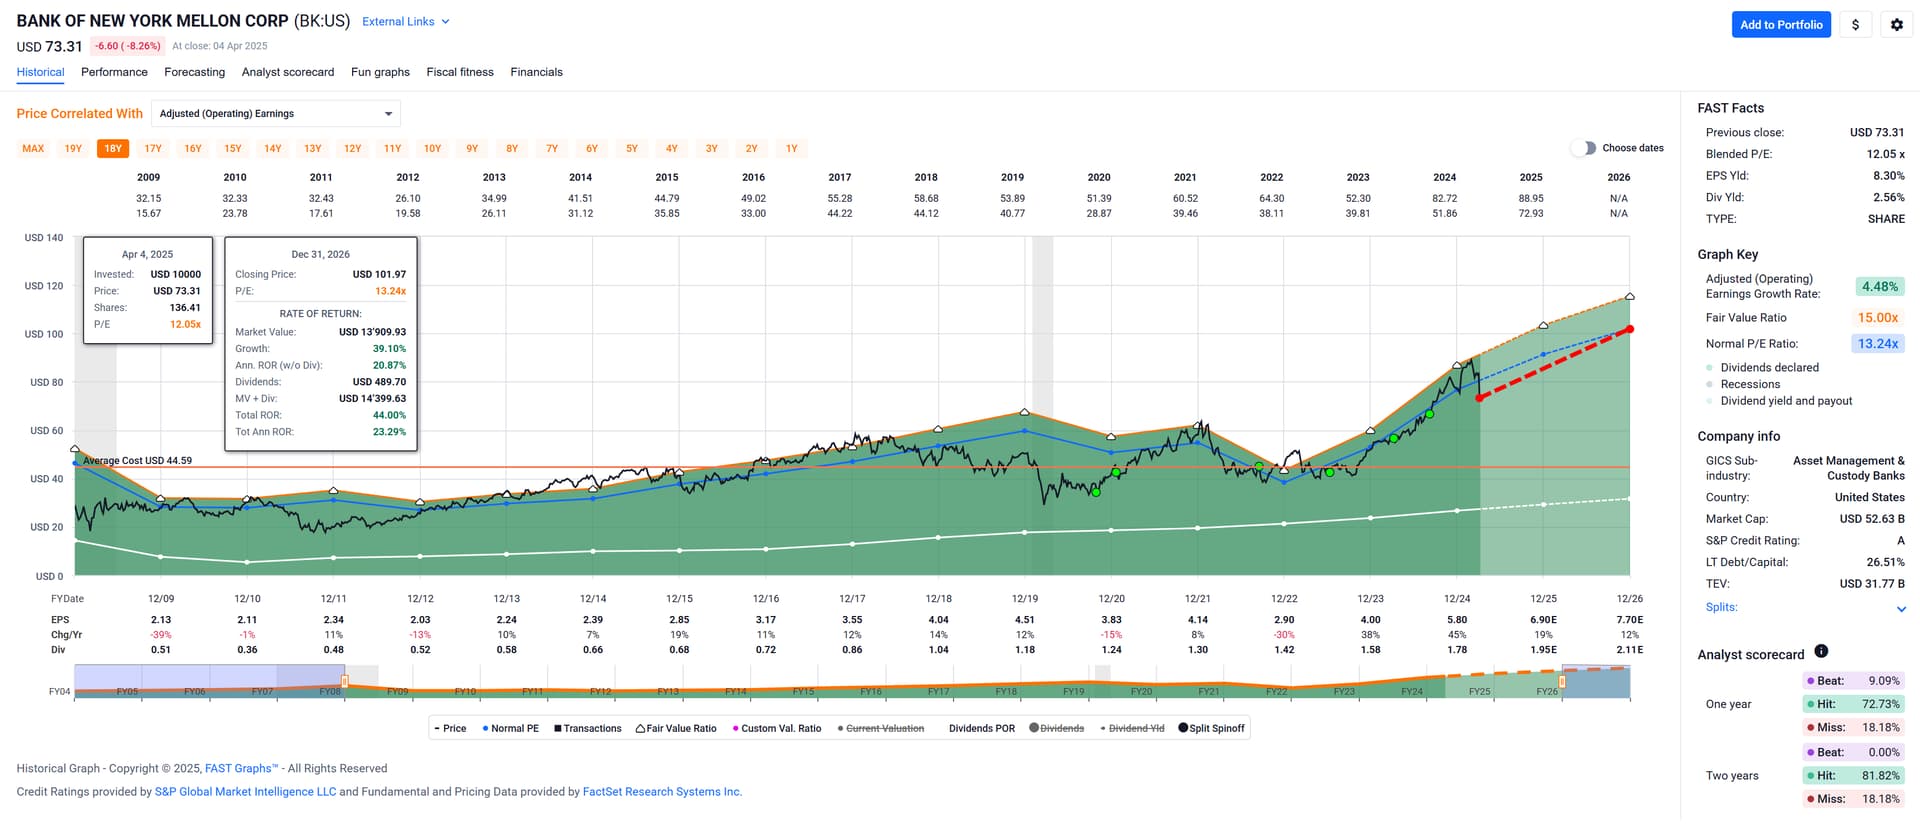Toggle the Fair Value Ratio legend item
The height and width of the screenshot is (825, 1920).
click(x=676, y=728)
